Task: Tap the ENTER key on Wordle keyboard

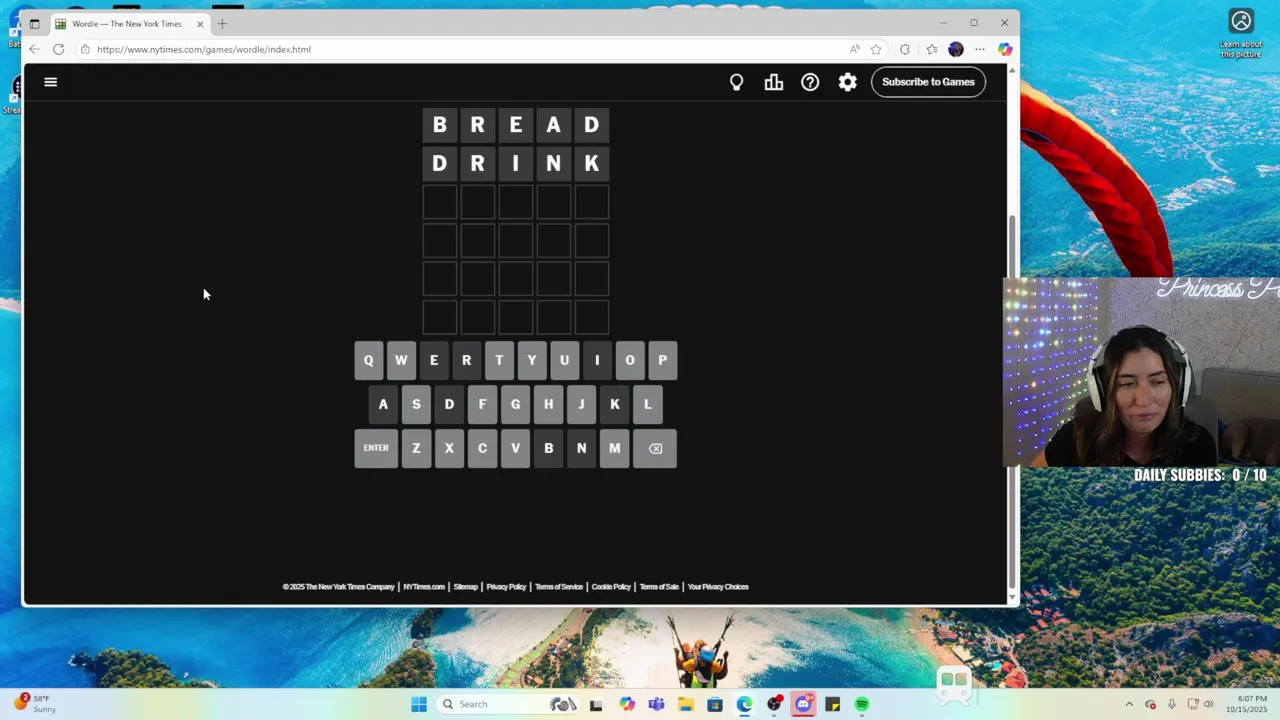Action: tap(376, 448)
